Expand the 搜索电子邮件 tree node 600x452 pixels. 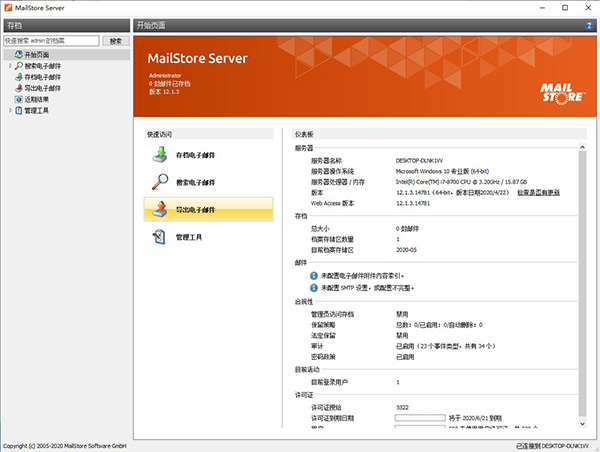(9, 66)
